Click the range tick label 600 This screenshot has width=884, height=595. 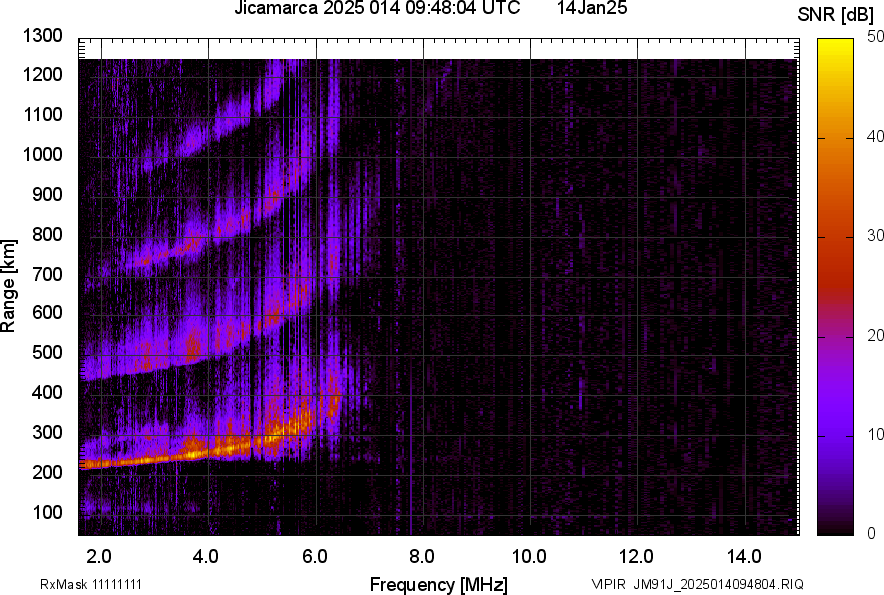pyautogui.click(x=47, y=312)
